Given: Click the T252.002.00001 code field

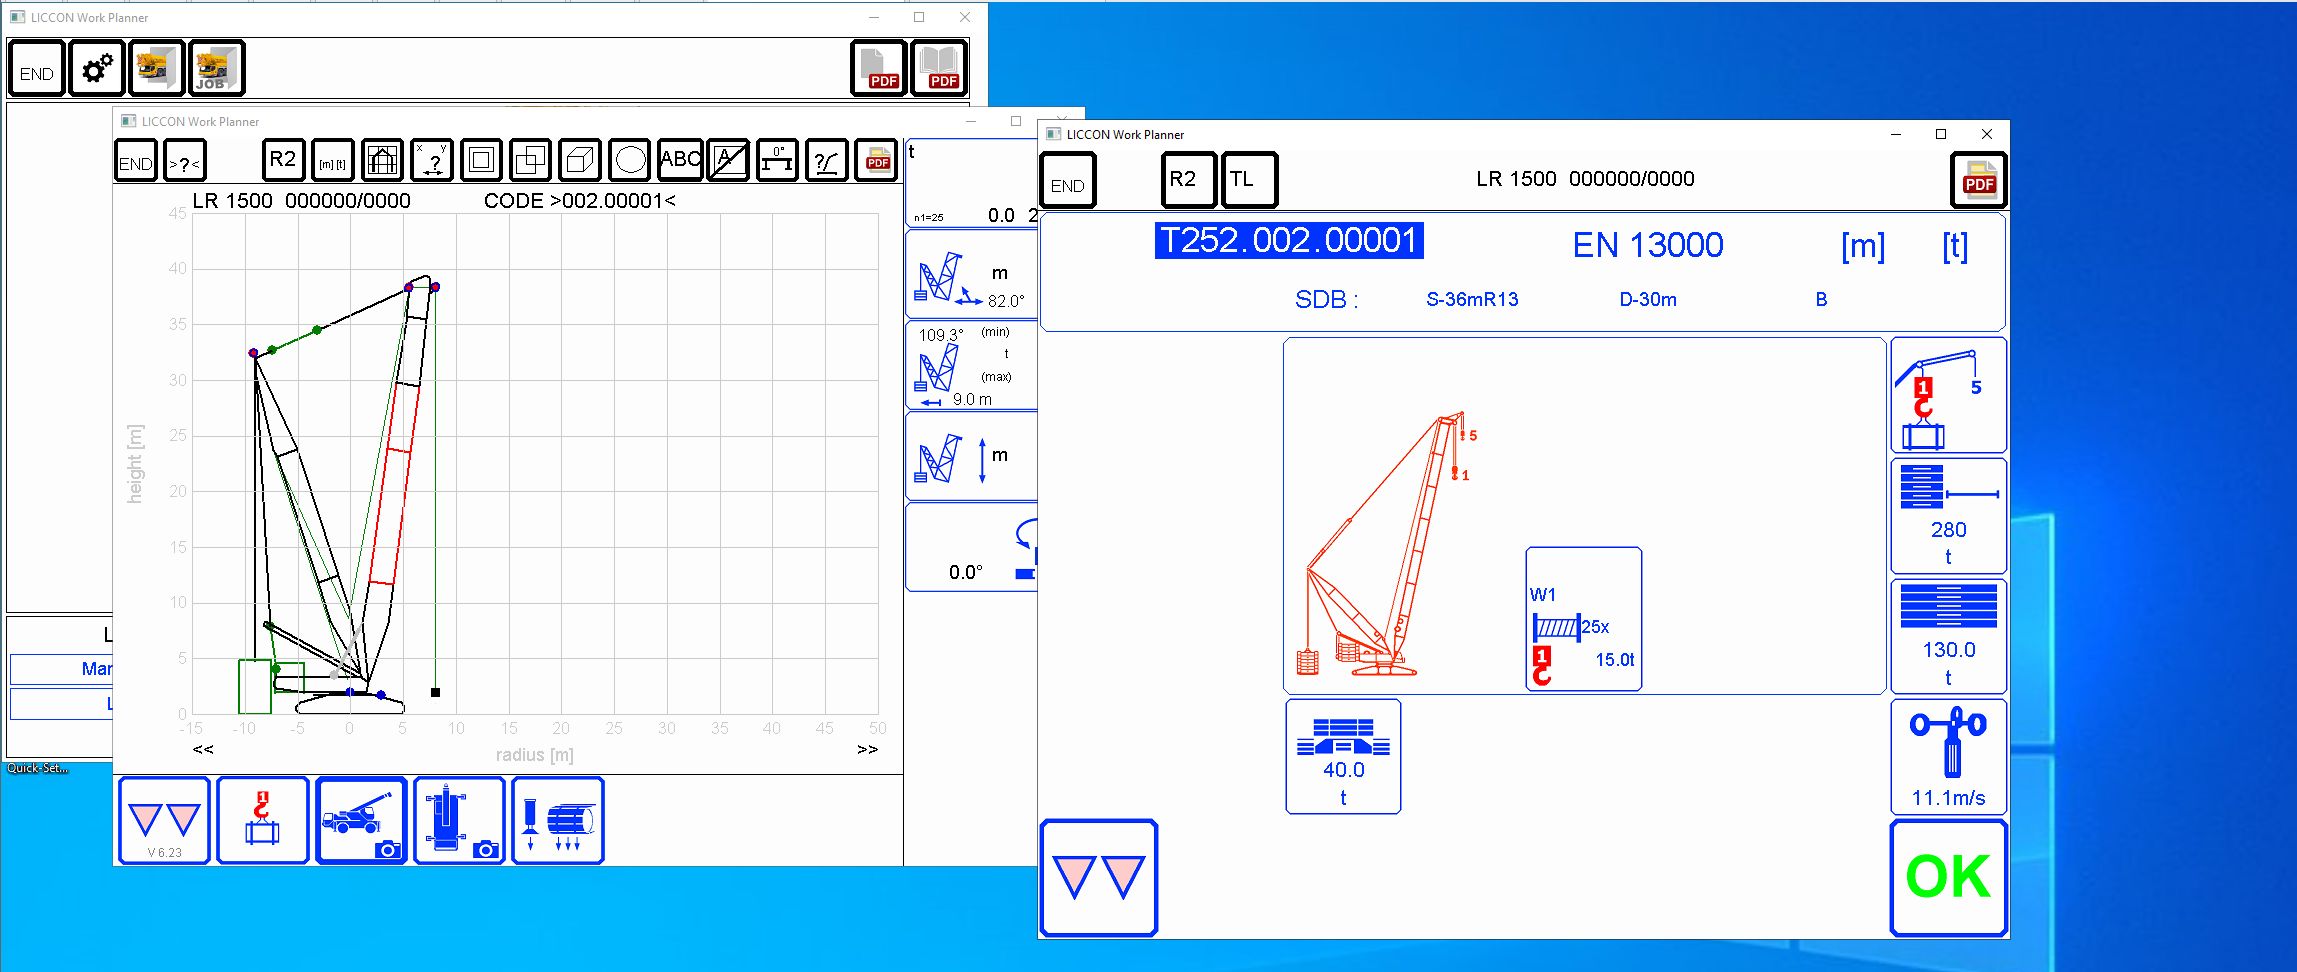Looking at the screenshot, I should click(1291, 240).
